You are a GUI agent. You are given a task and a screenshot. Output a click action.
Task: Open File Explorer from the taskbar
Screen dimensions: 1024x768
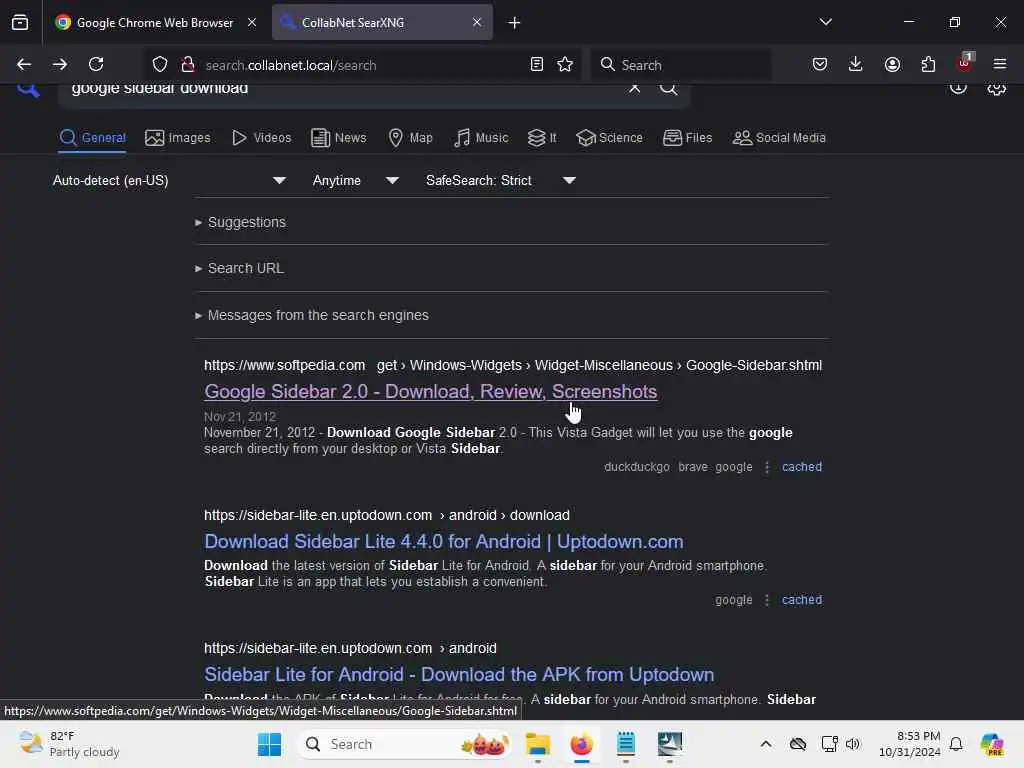[537, 744]
